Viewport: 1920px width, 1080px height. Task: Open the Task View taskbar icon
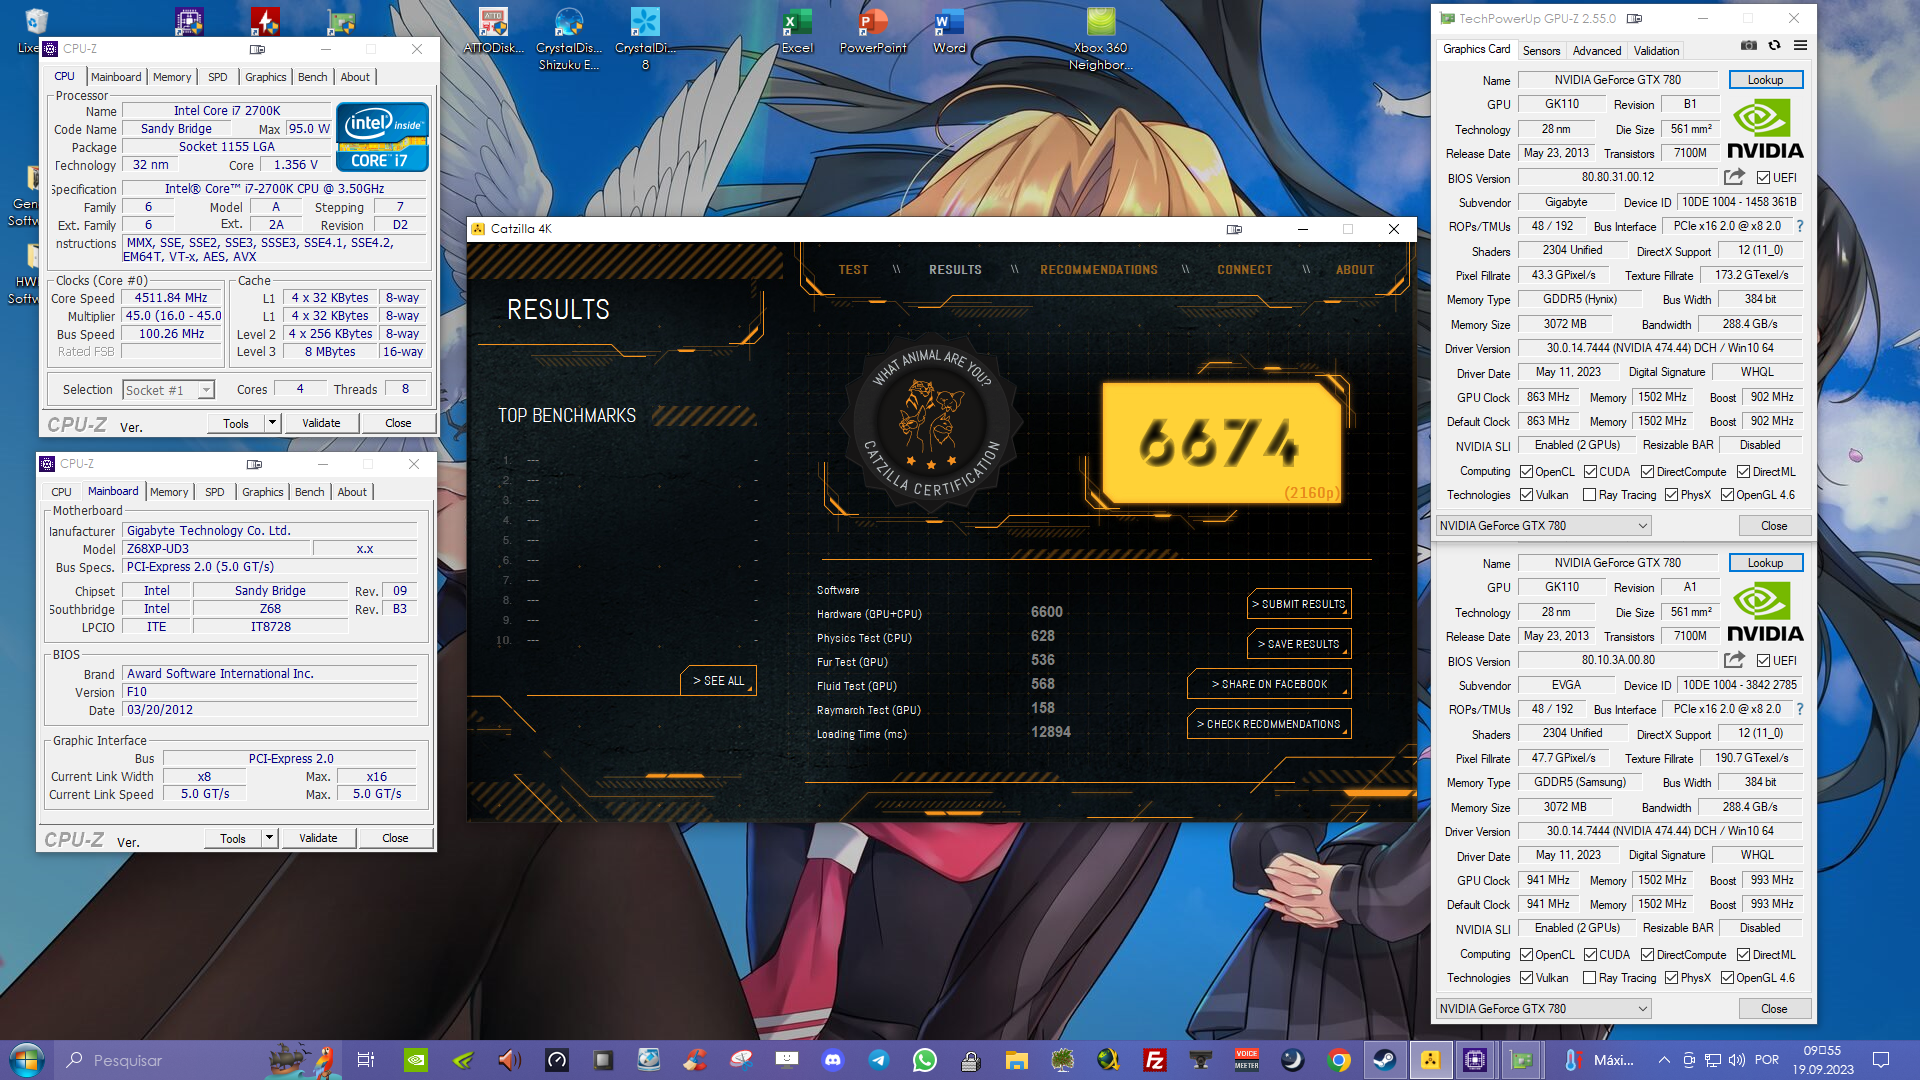[x=366, y=1060]
